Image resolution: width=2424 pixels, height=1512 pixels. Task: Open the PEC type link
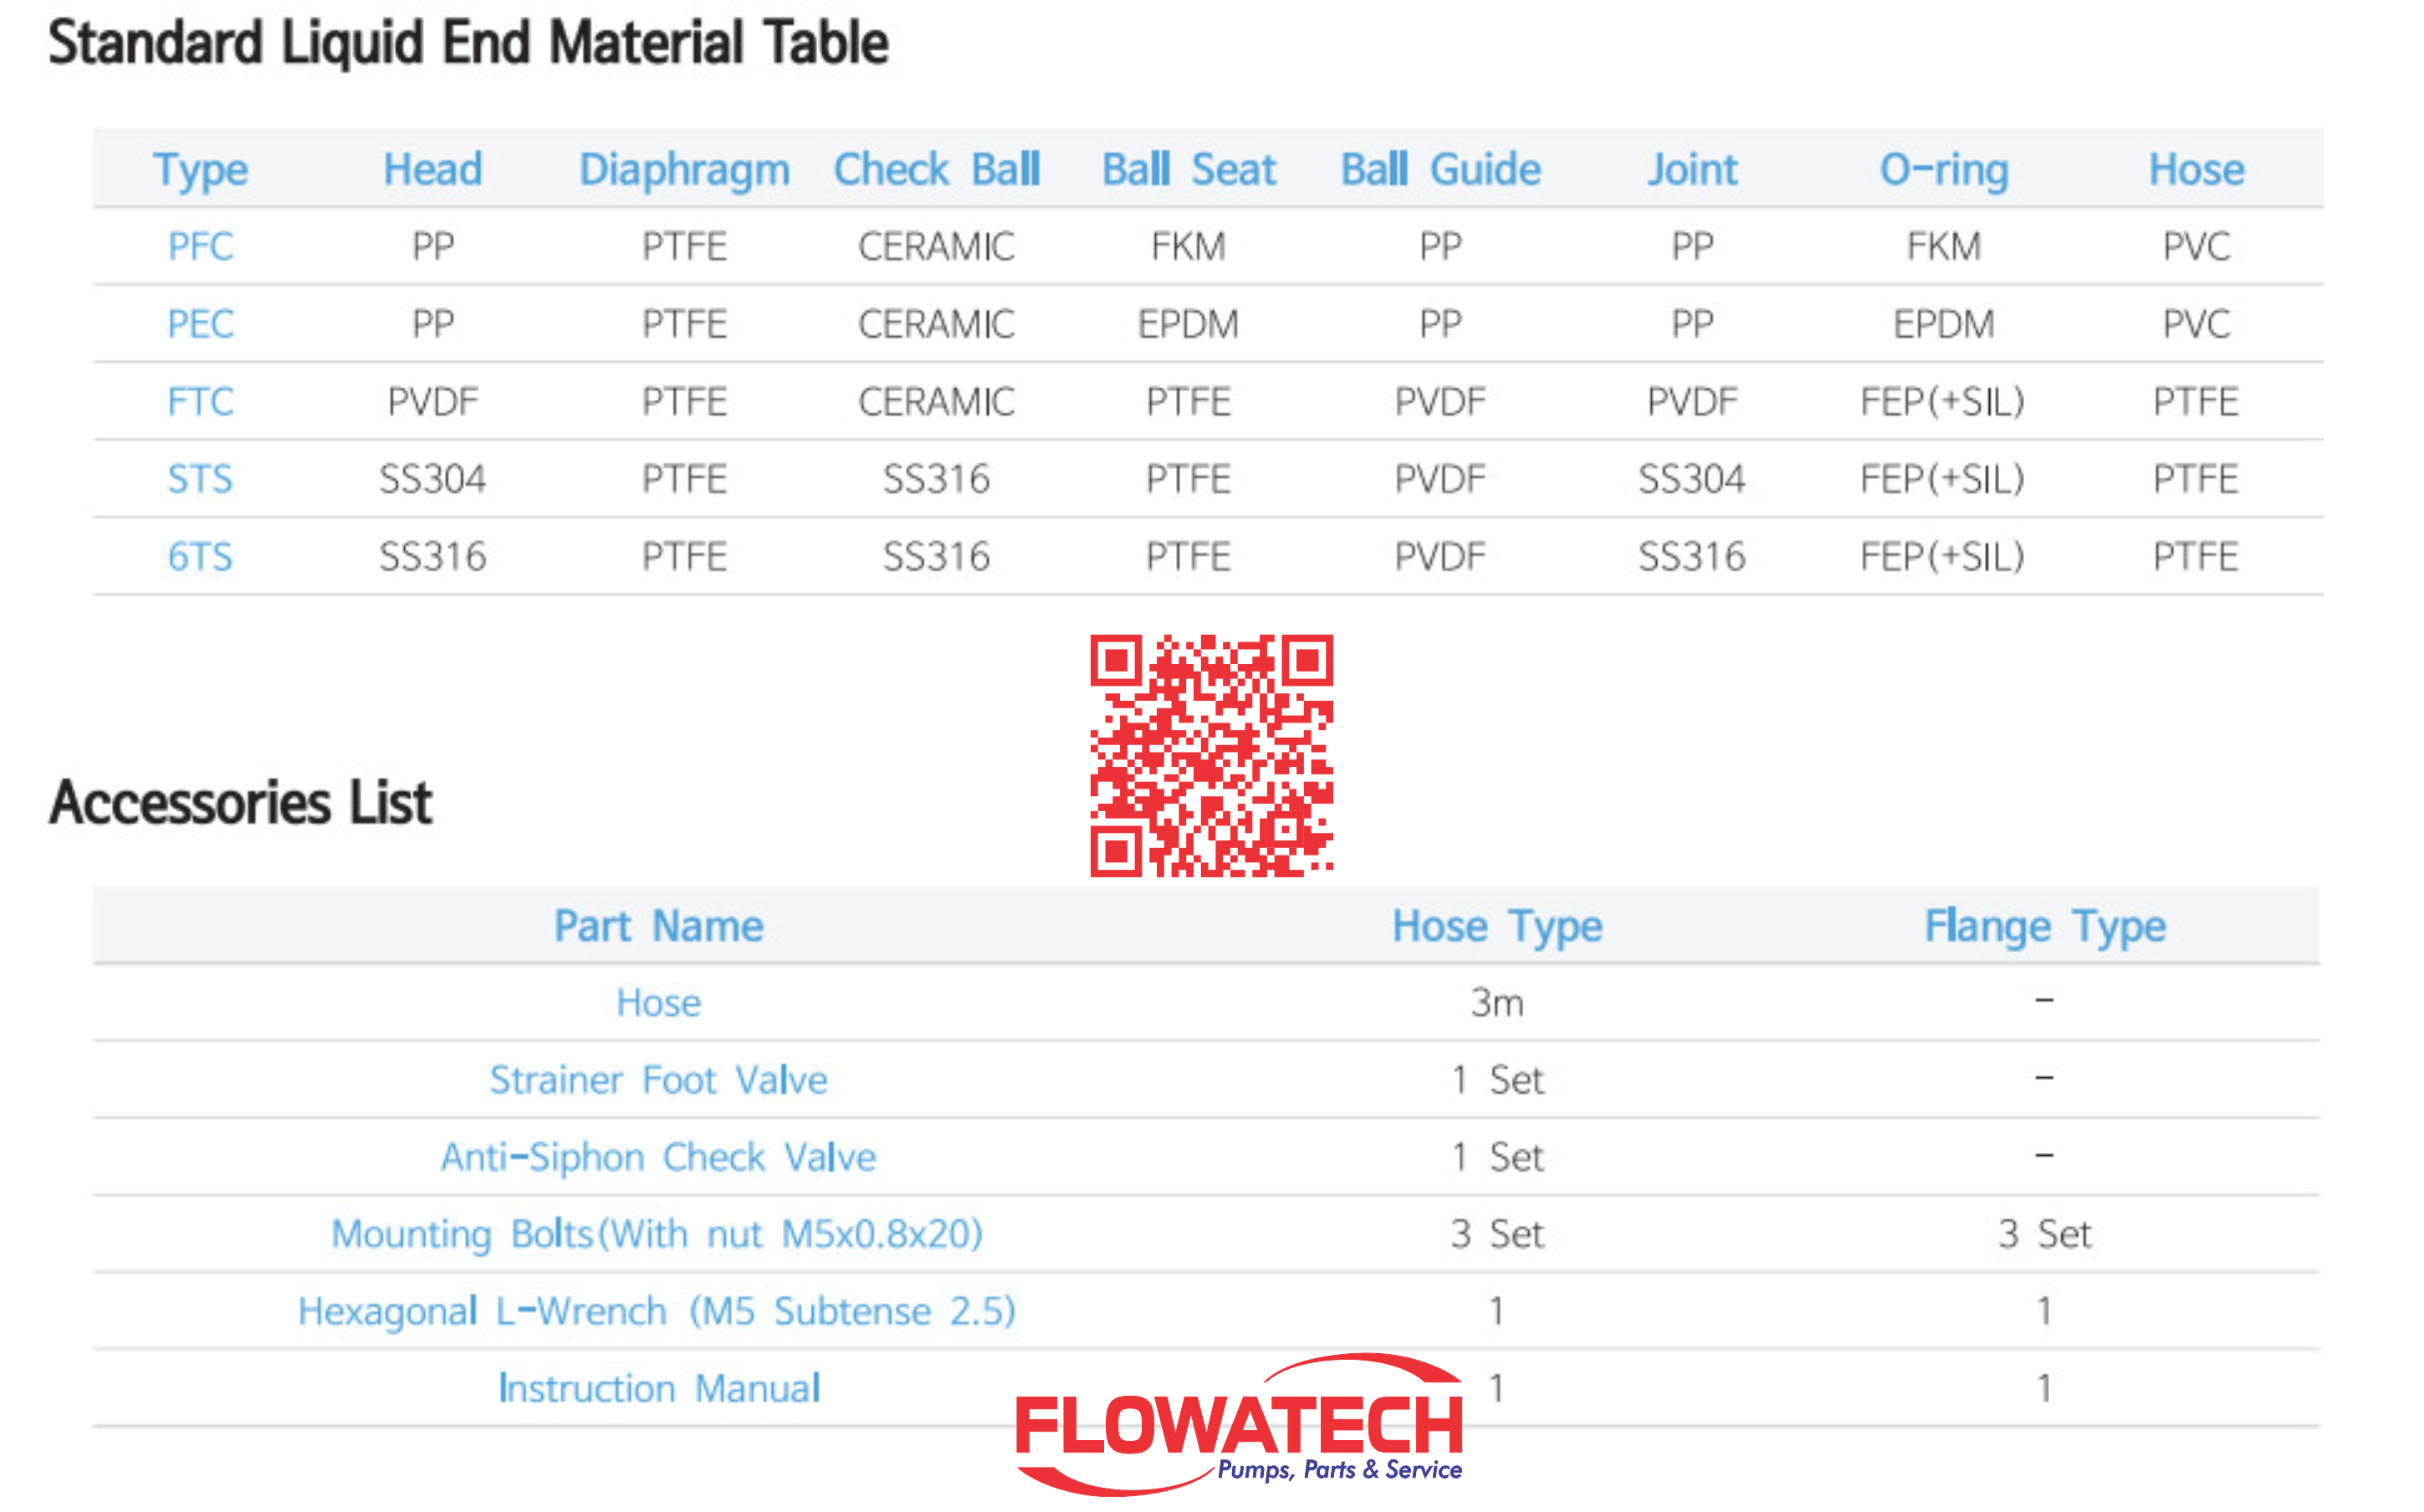point(200,324)
